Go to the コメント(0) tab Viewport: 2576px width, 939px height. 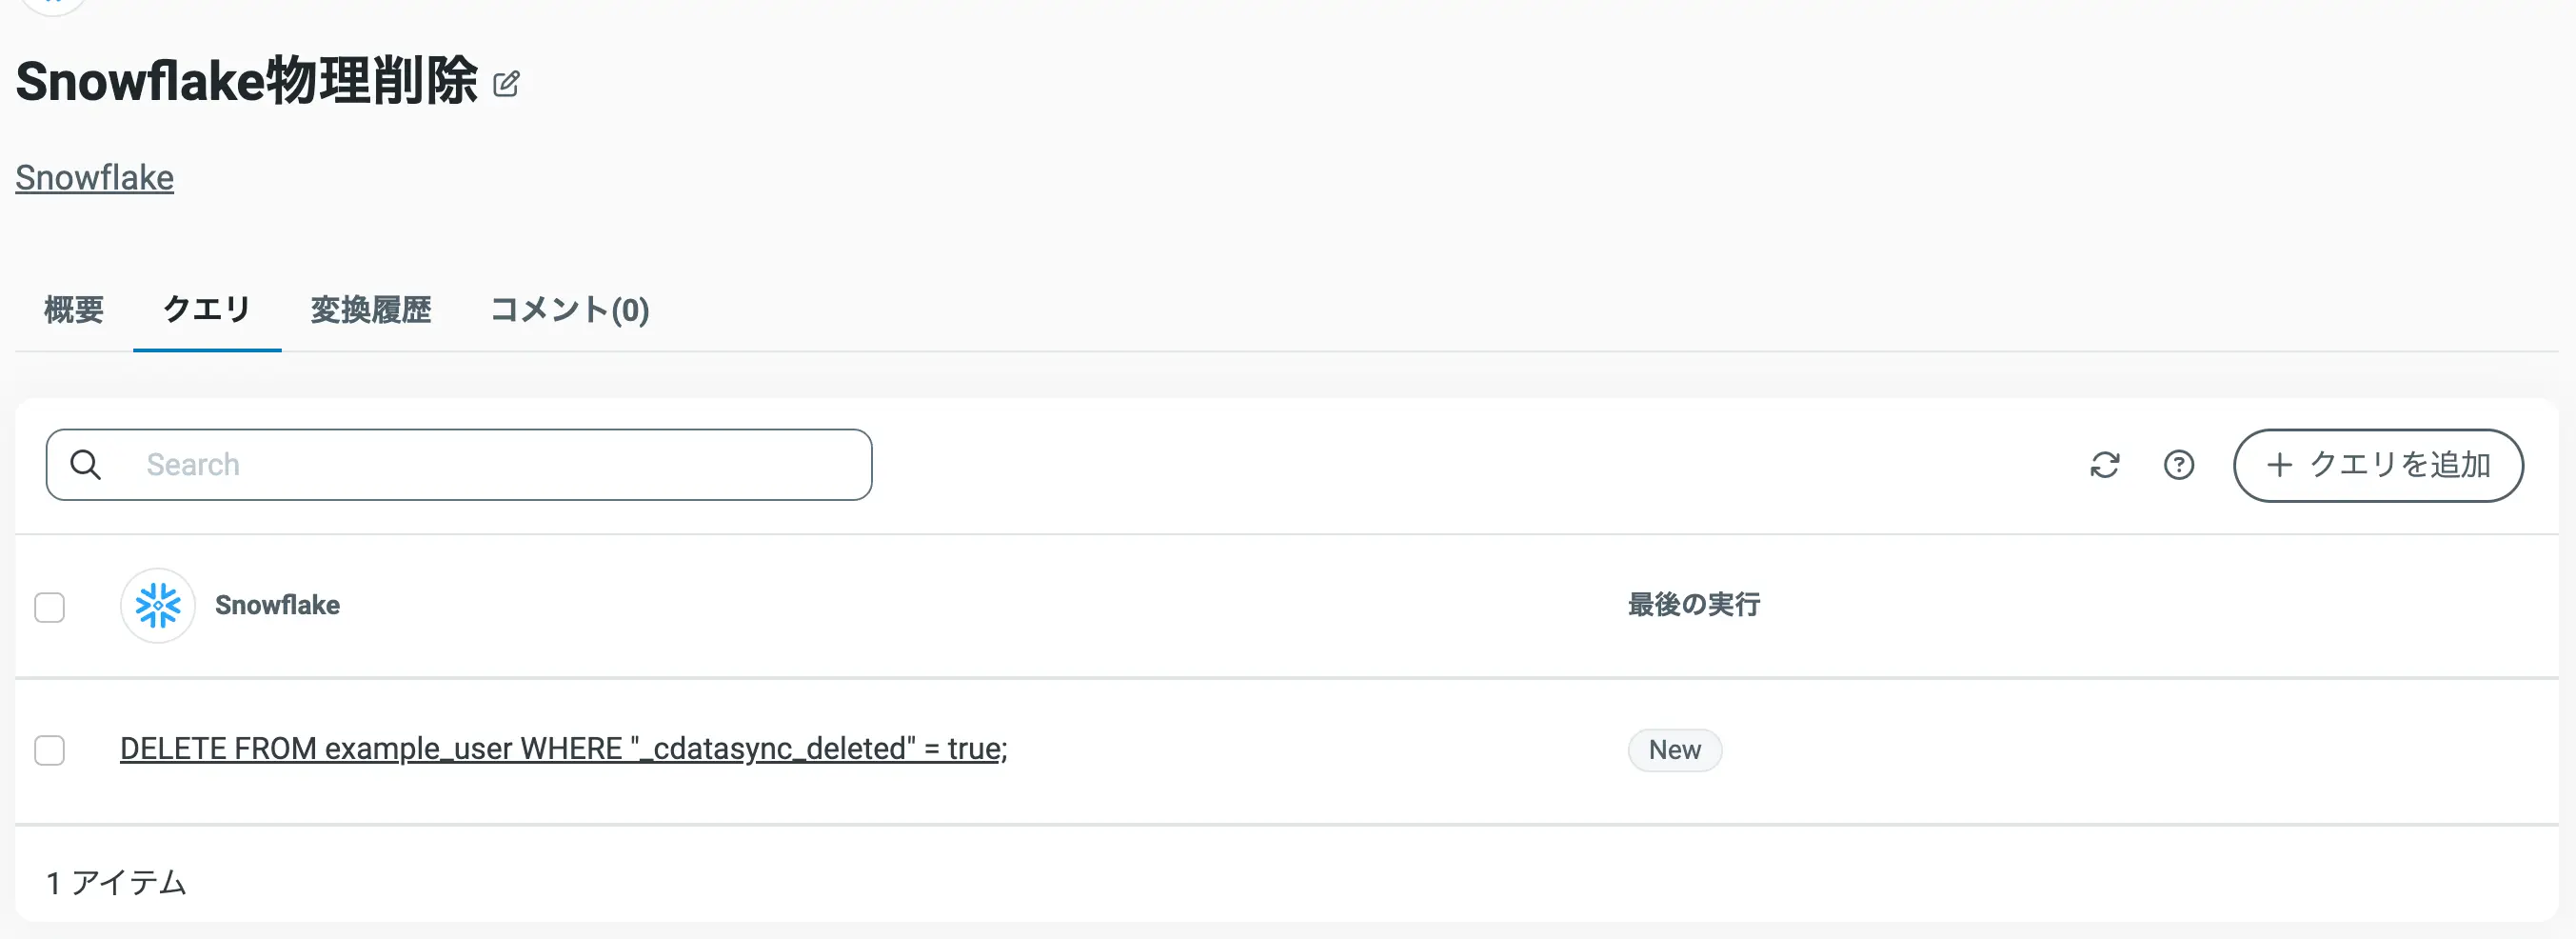(570, 310)
